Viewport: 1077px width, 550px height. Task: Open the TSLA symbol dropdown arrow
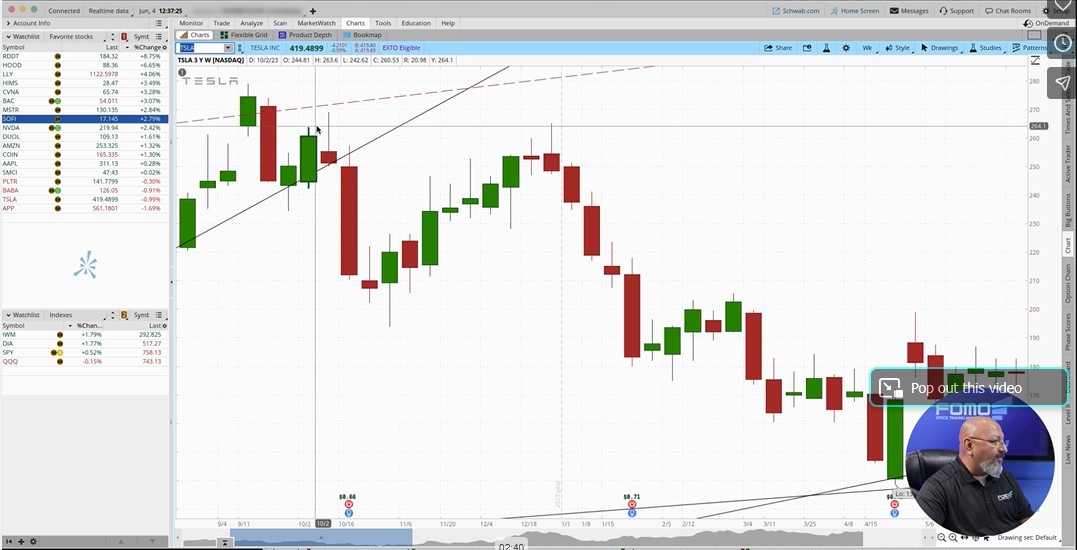click(x=228, y=48)
